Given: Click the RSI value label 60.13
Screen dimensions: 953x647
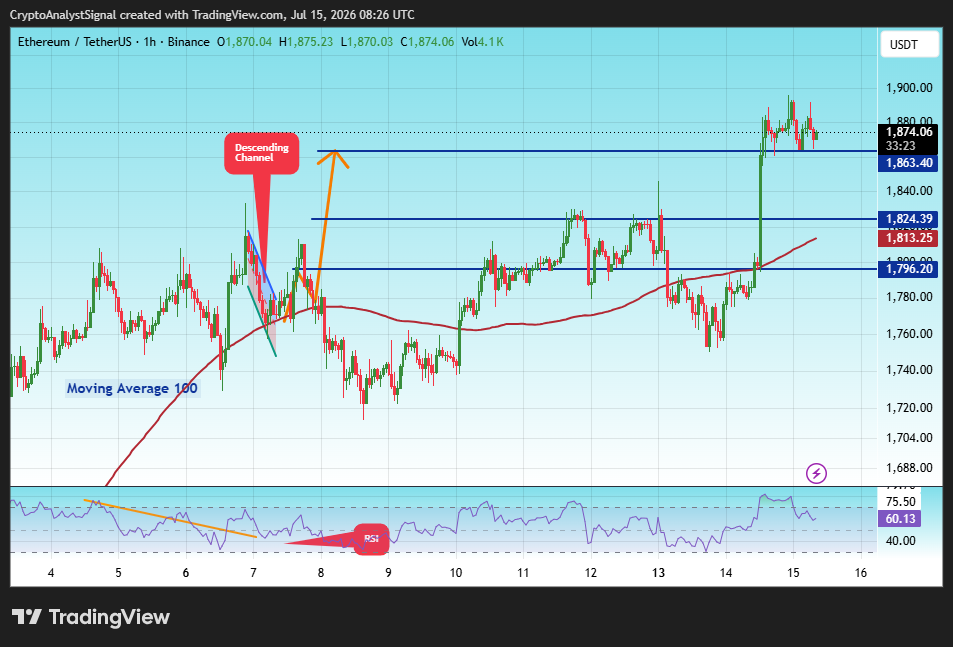Looking at the screenshot, I should pyautogui.click(x=900, y=519).
